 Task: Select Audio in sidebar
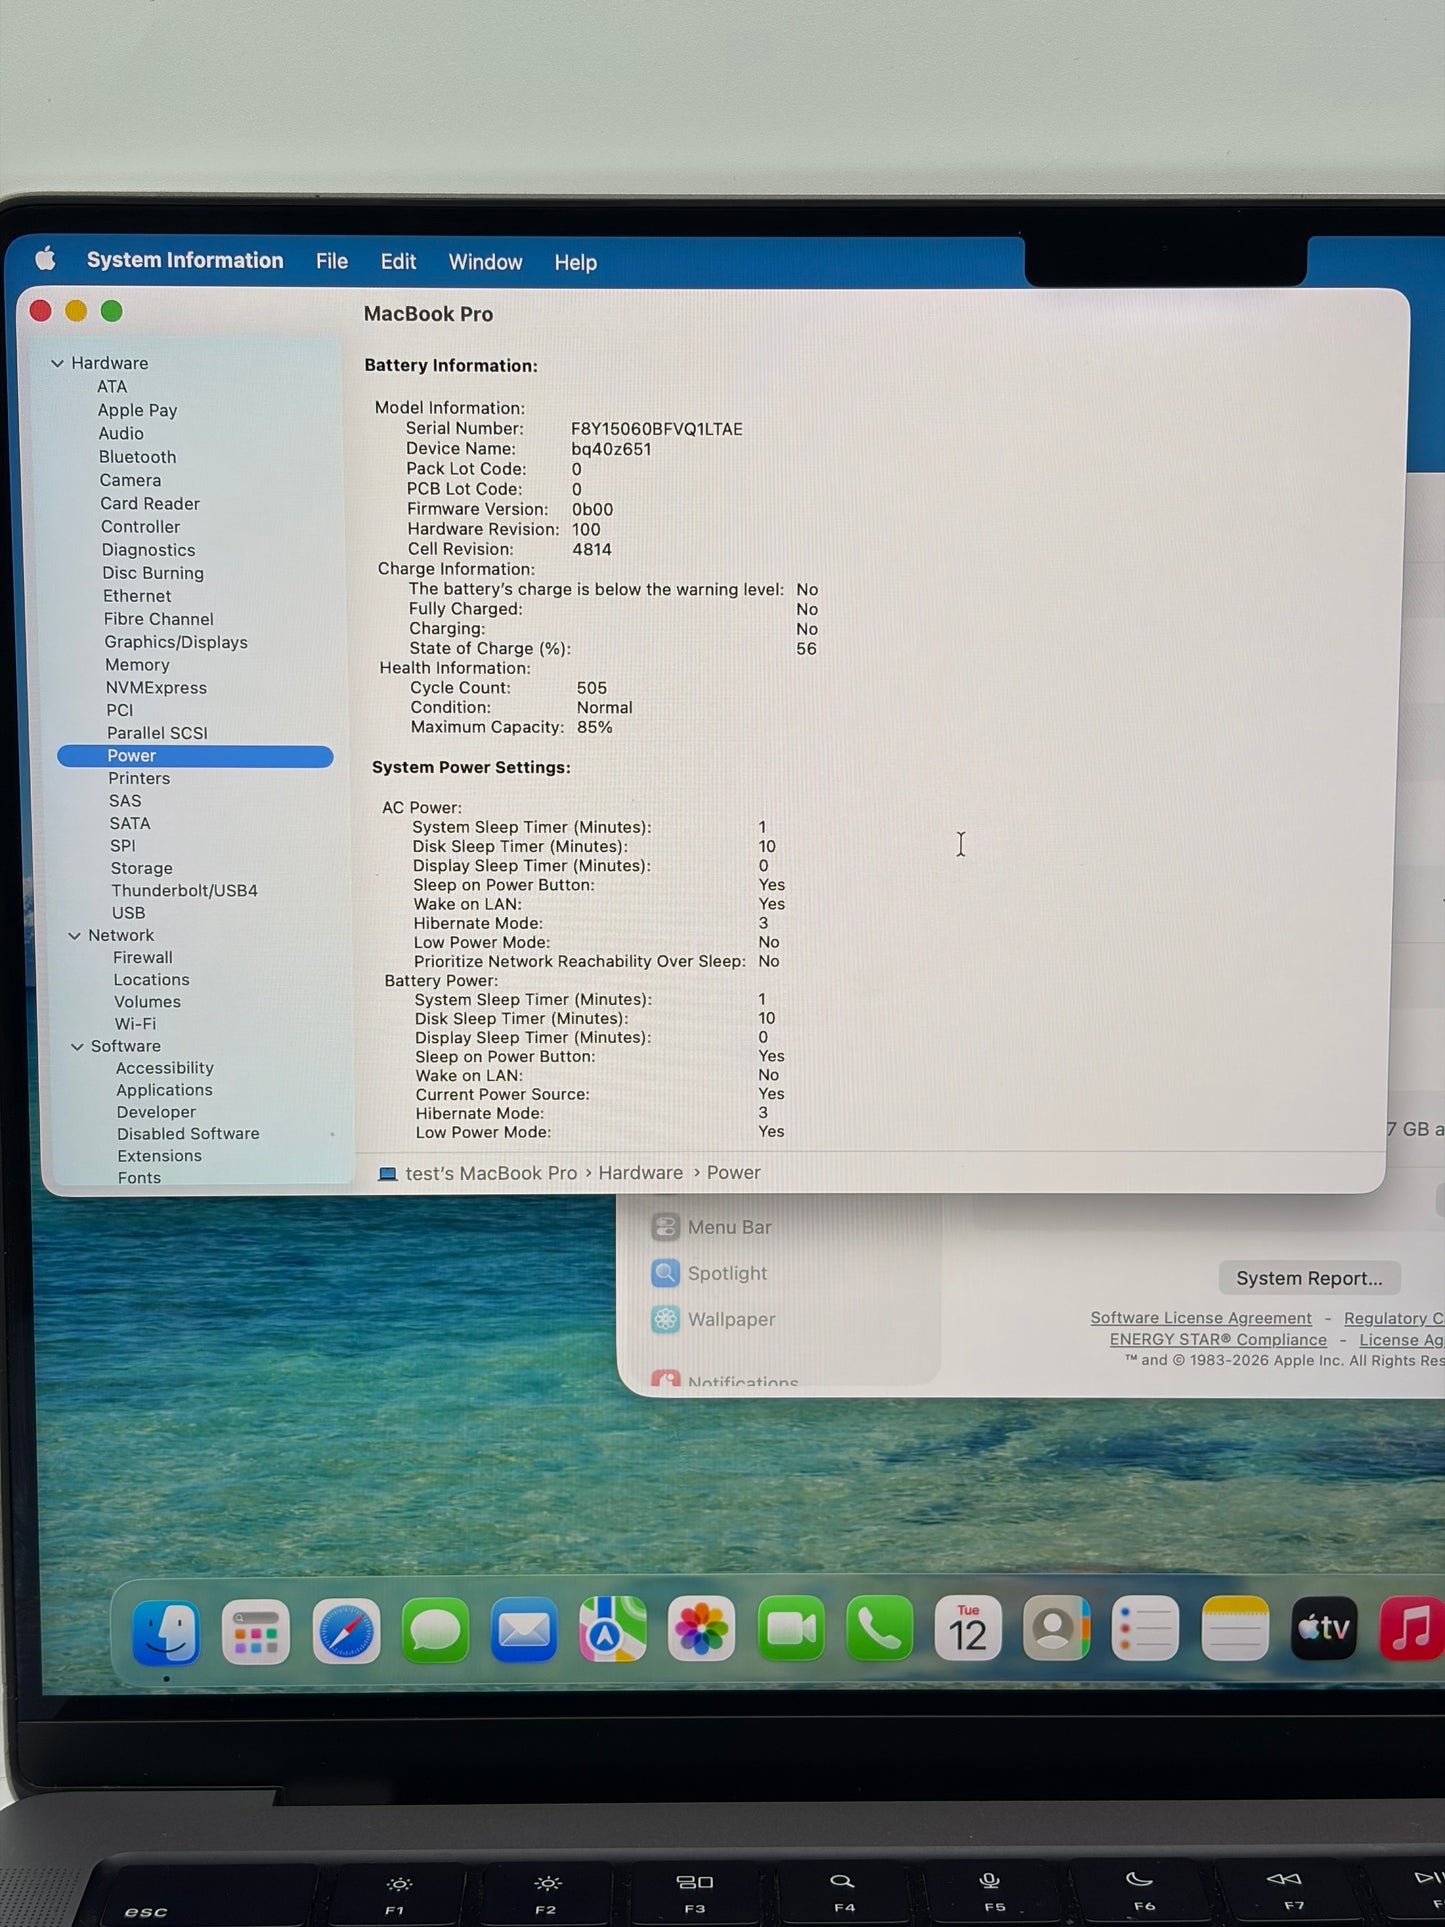(x=121, y=434)
